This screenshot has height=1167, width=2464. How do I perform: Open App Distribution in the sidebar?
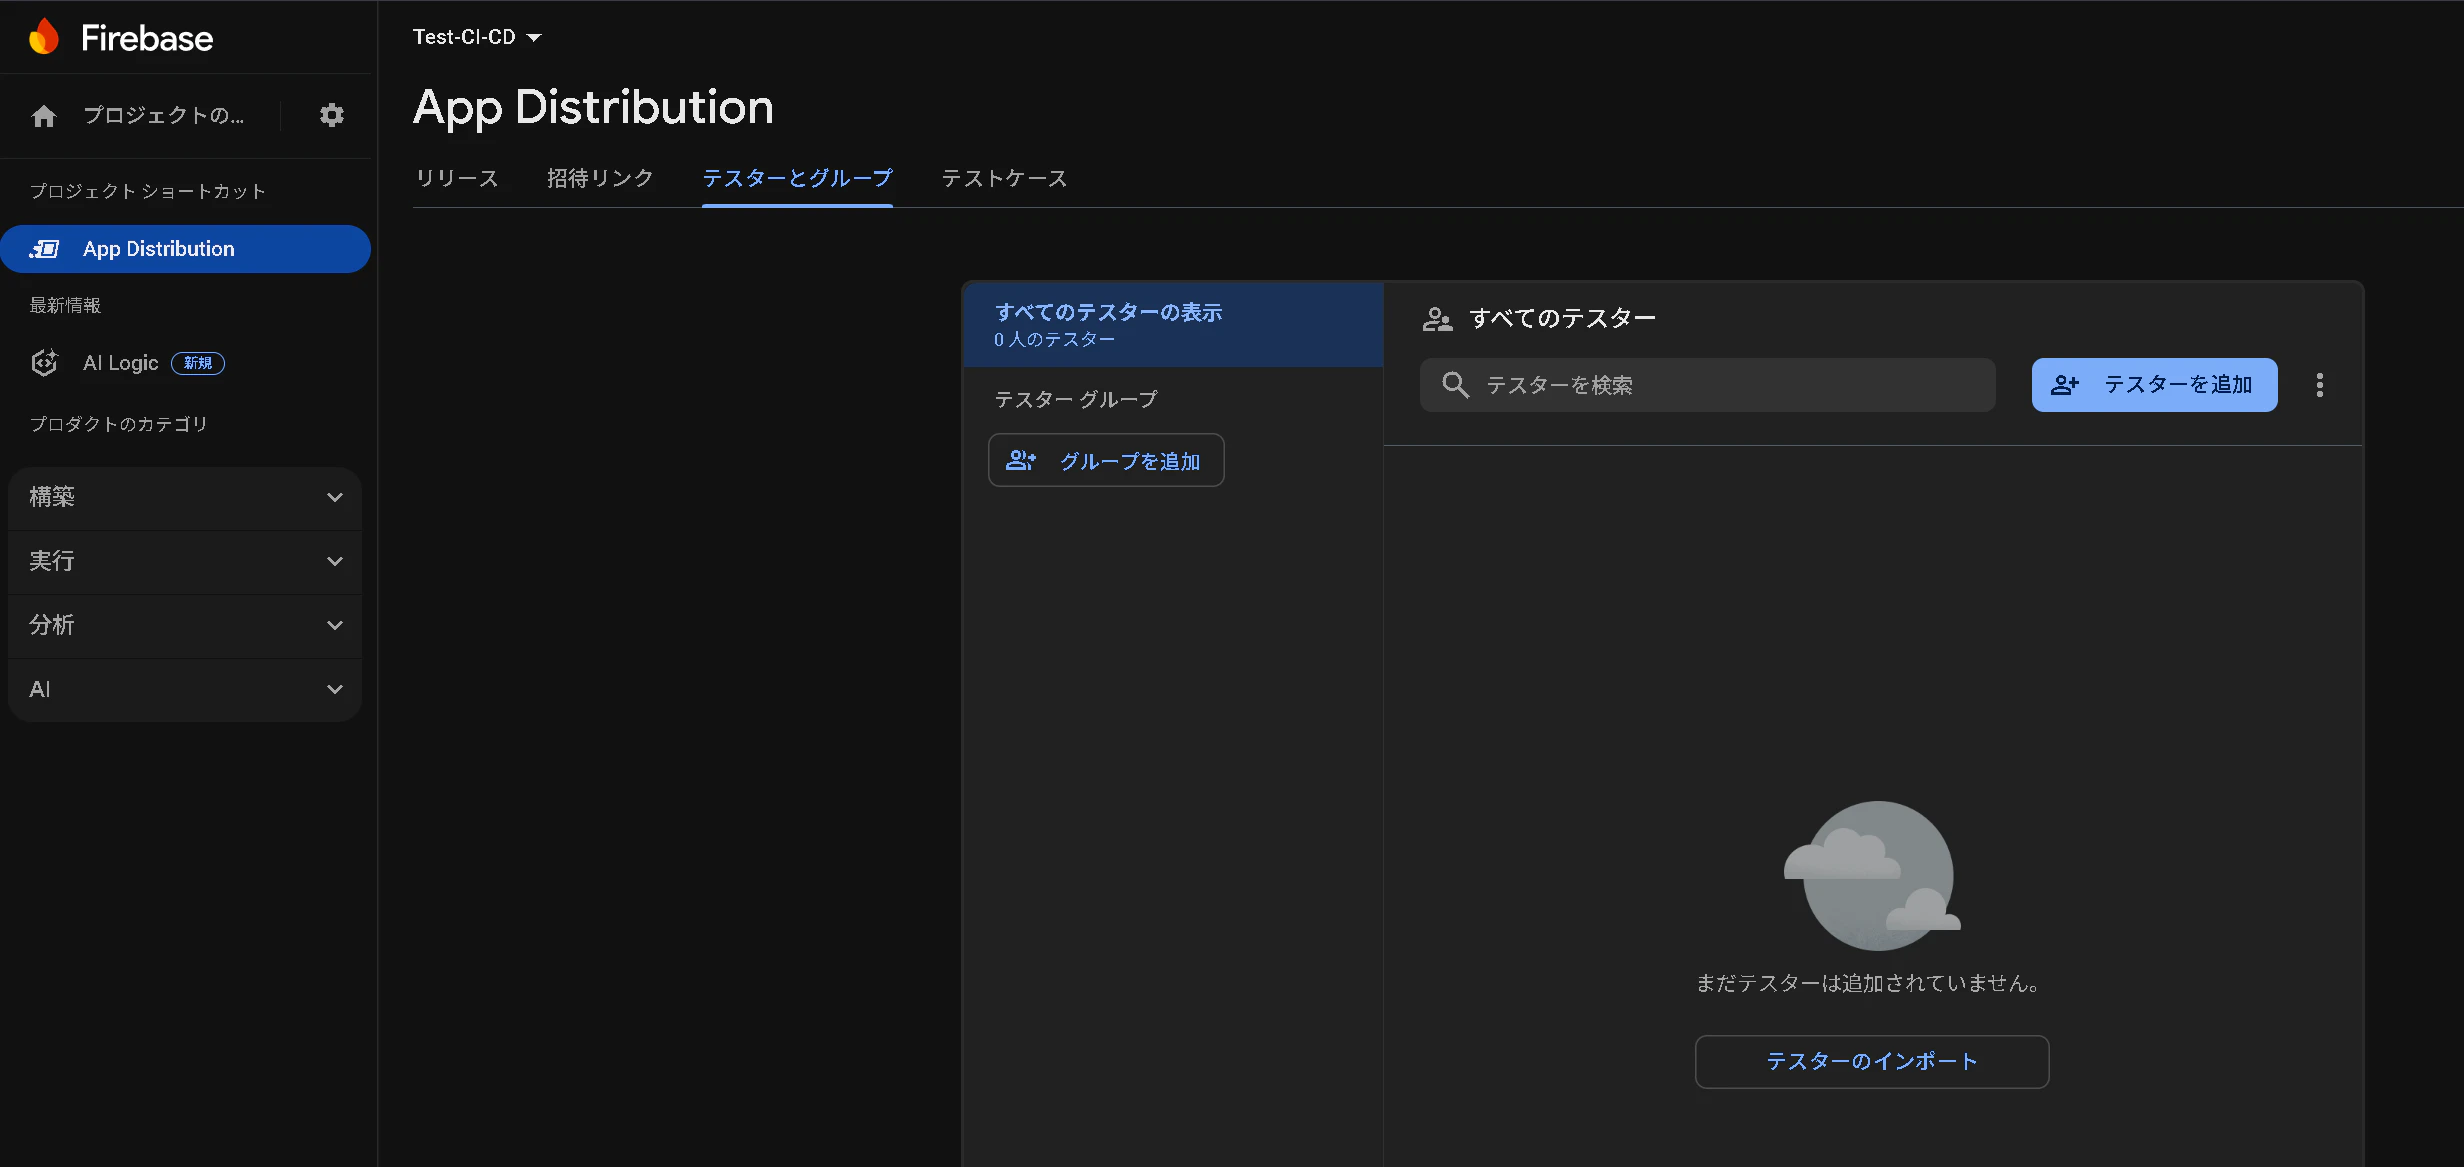pos(185,249)
